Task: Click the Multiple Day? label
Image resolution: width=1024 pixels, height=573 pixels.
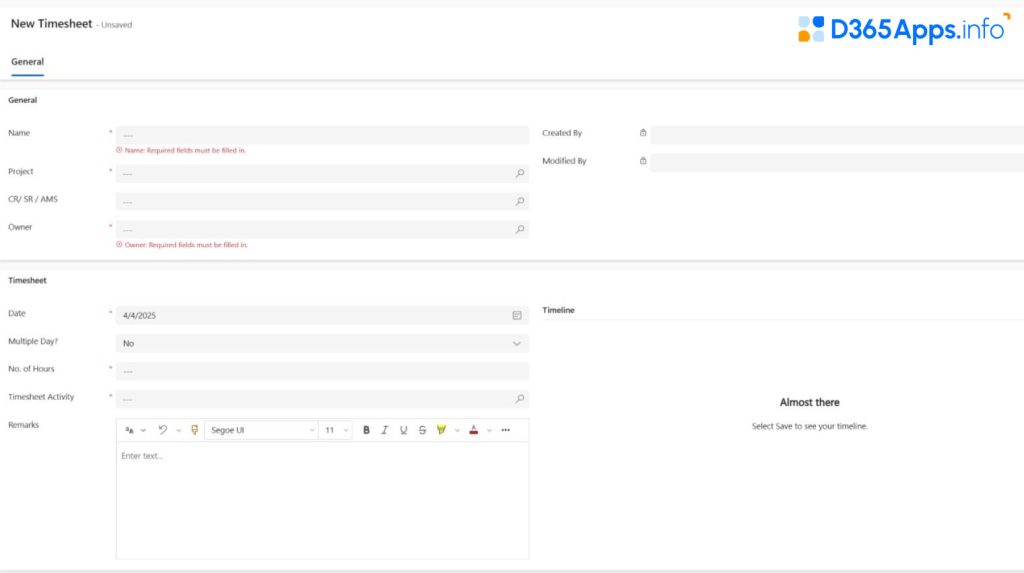Action: click(x=33, y=341)
